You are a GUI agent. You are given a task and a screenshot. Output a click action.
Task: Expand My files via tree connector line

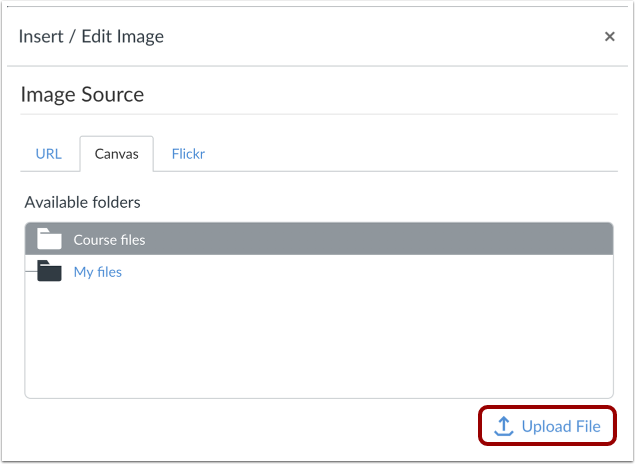31,271
